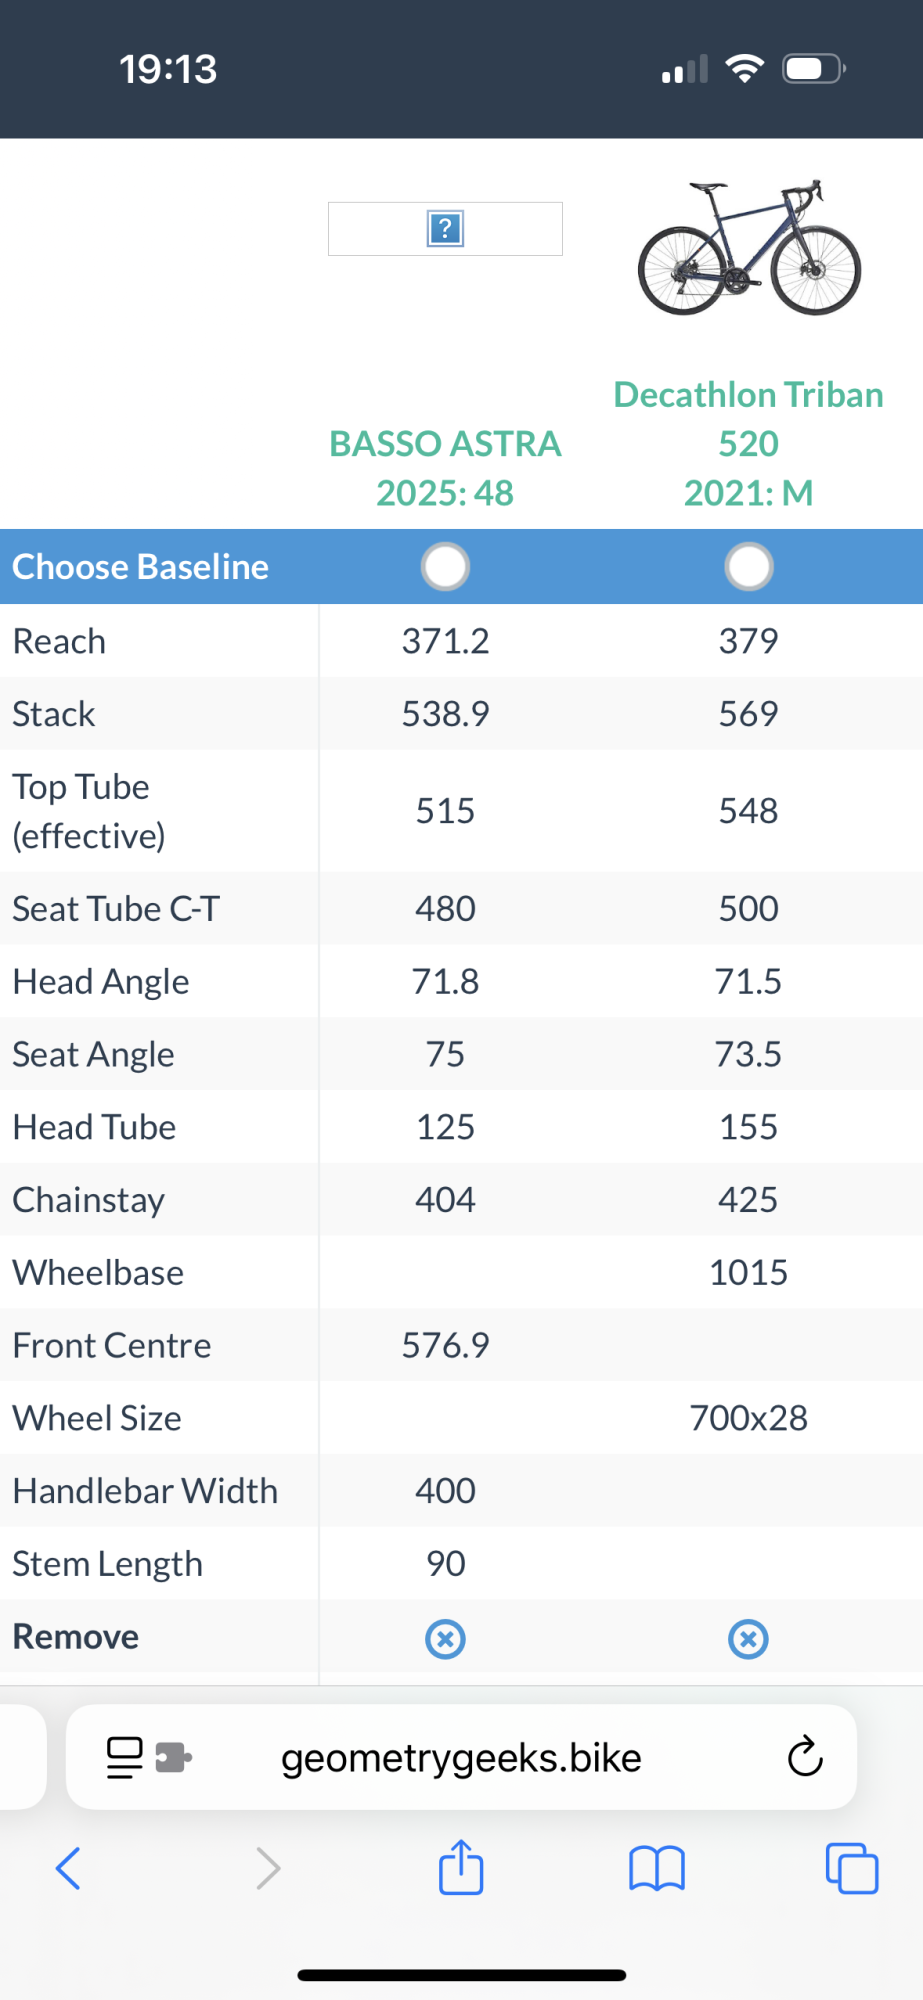
Task: Select BASSO ASTRA as baseline
Action: pyautogui.click(x=445, y=567)
